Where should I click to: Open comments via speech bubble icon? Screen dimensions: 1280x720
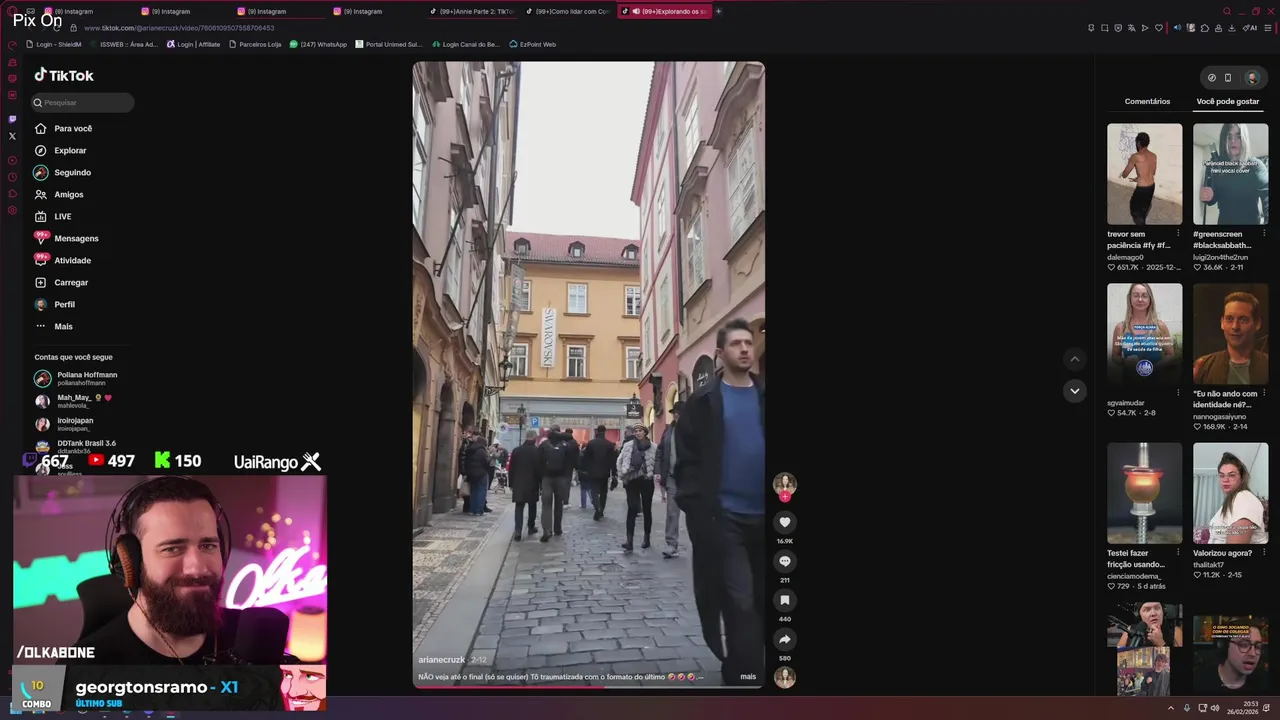click(785, 561)
